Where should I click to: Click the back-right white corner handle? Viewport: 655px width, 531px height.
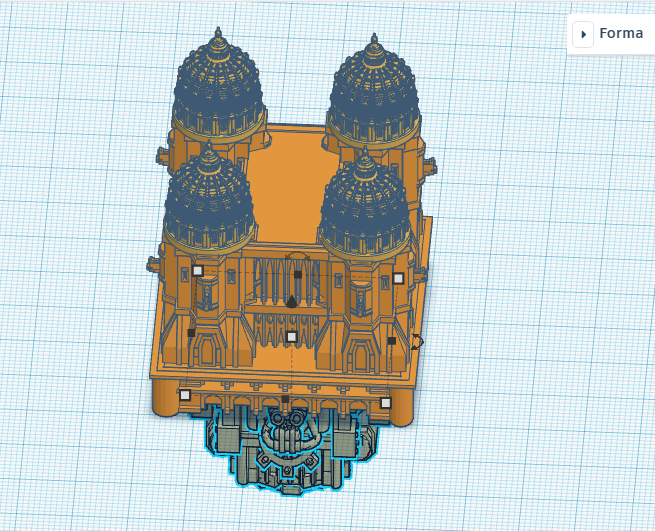[397, 278]
